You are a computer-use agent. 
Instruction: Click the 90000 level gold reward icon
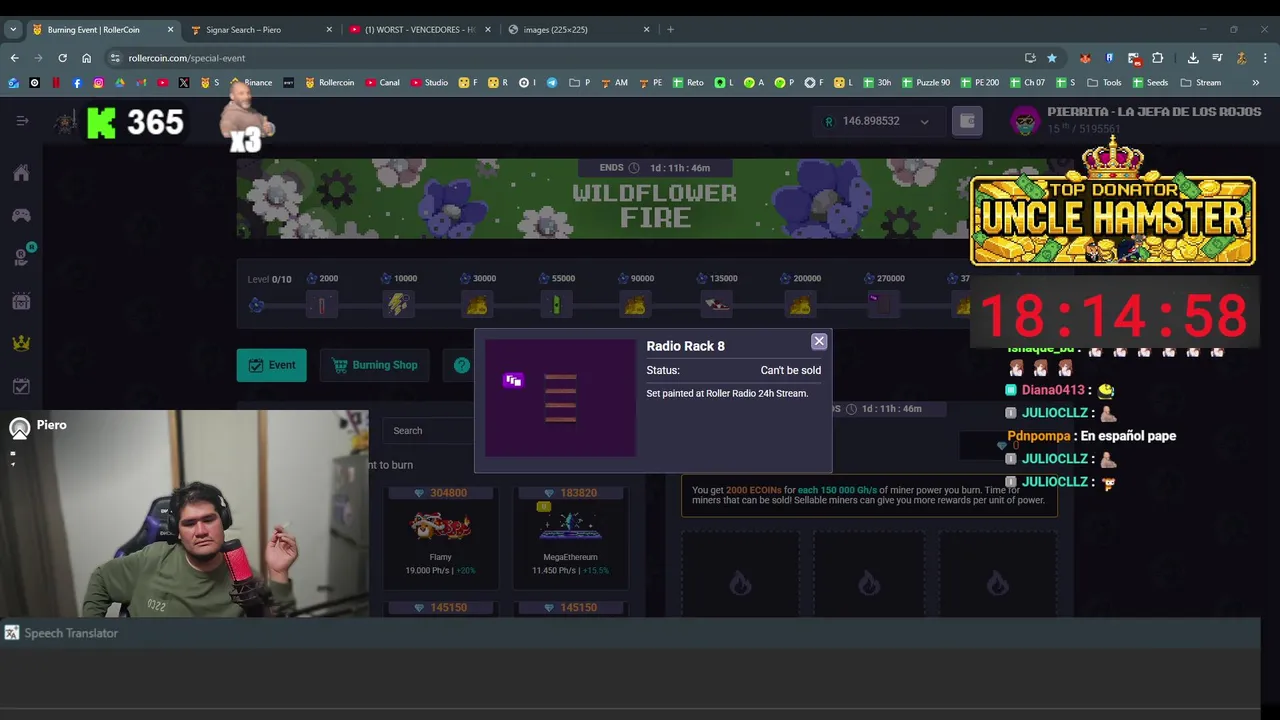coord(635,304)
